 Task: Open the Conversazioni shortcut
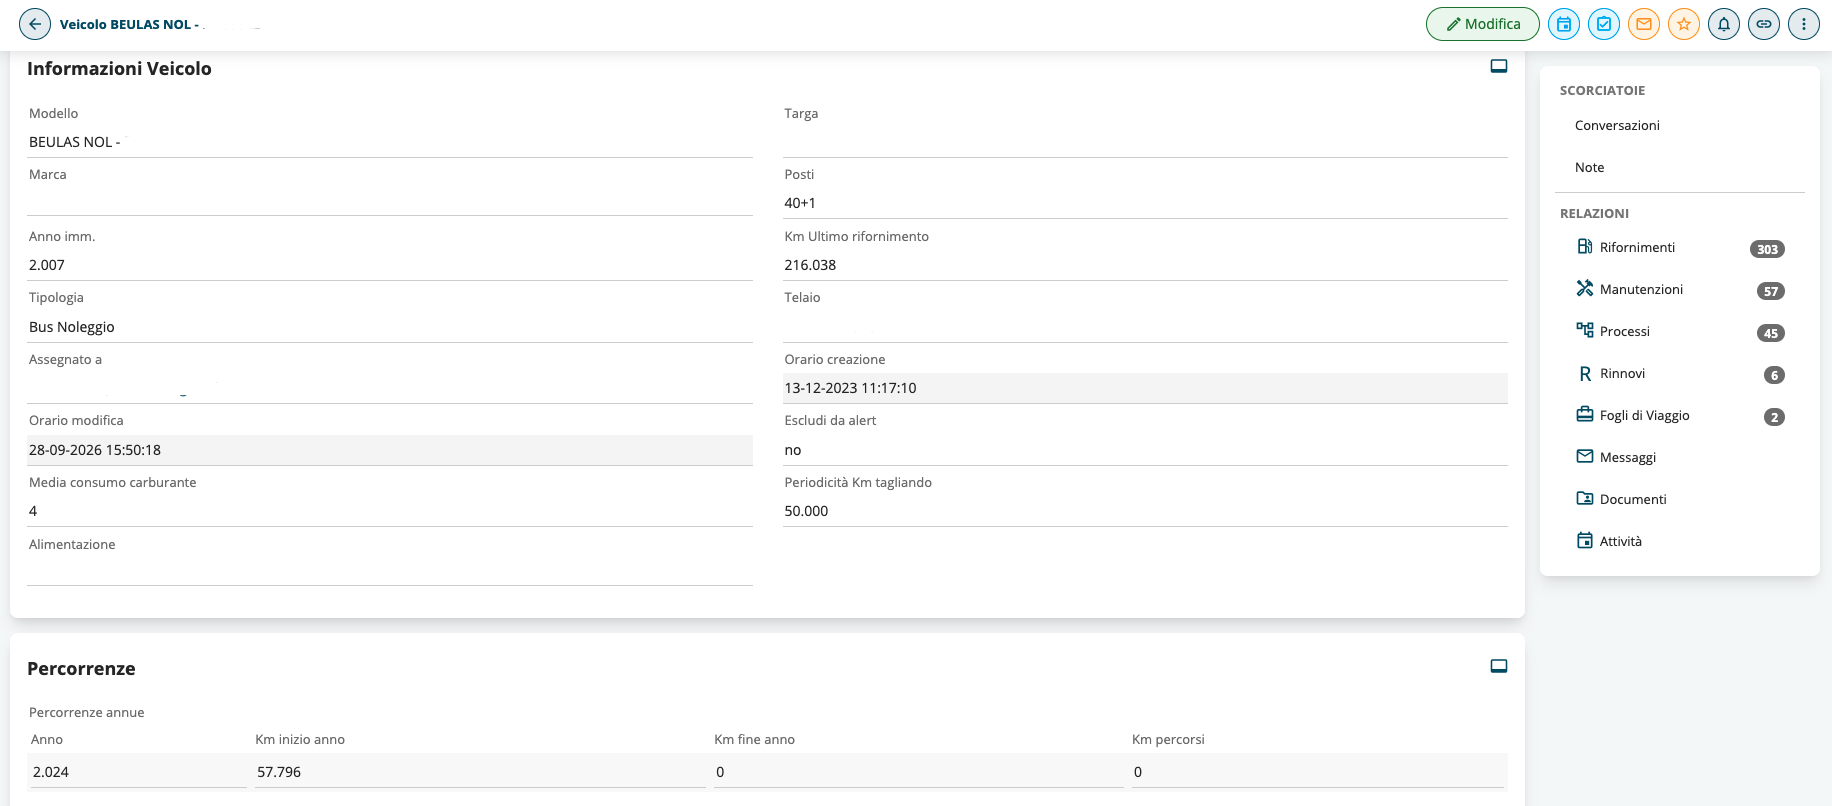(1617, 126)
